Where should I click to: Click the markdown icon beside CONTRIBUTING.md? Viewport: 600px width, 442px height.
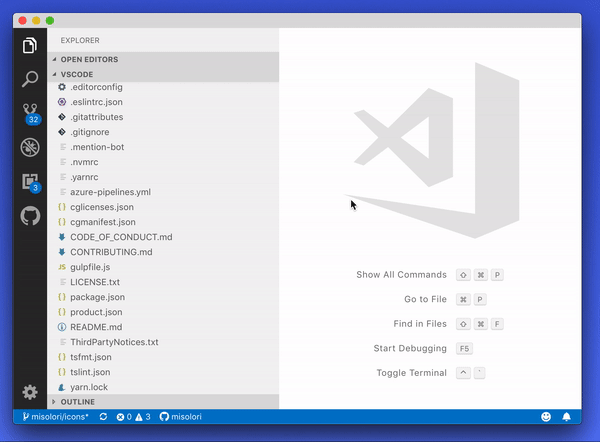[62, 252]
